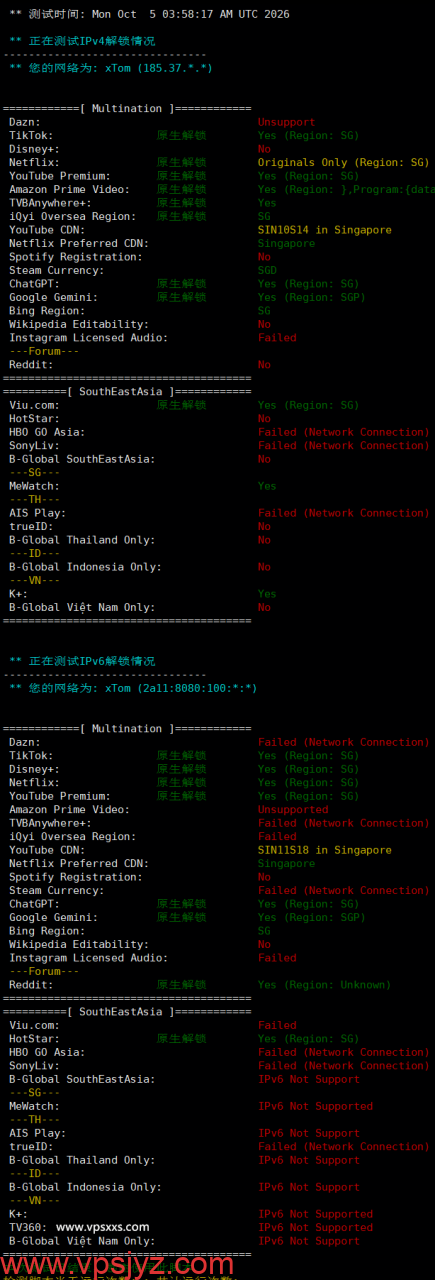Click Amazon Prime Video Unsupported result
This screenshot has width=435, height=1280.
pyautogui.click(x=293, y=810)
